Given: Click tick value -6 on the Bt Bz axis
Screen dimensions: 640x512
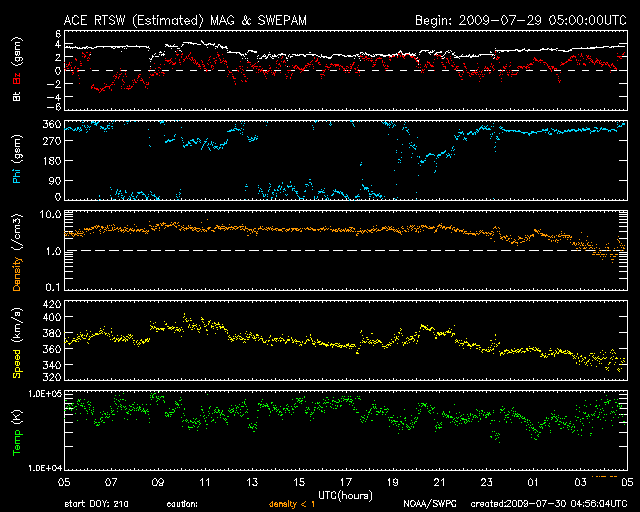Looking at the screenshot, I should click(x=54, y=107).
